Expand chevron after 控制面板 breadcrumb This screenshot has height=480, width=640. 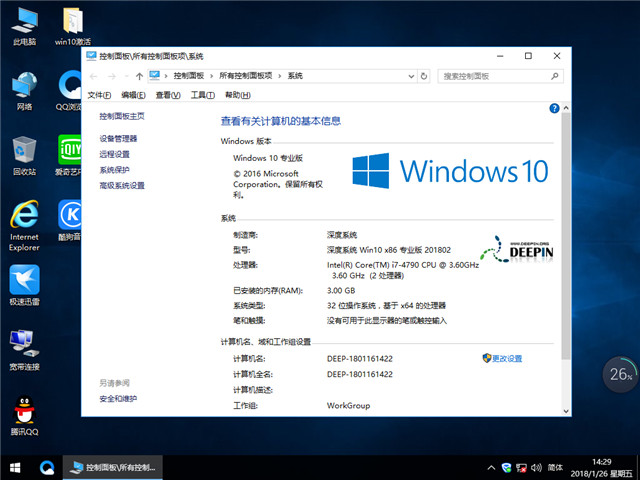click(211, 76)
